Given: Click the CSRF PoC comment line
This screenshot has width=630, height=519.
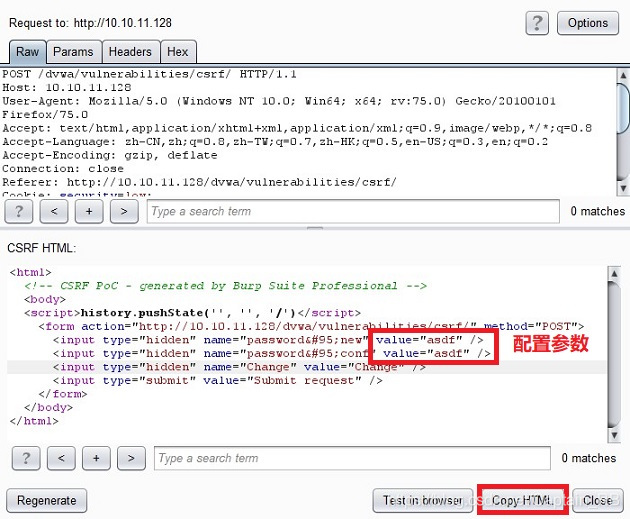Looking at the screenshot, I should 225,286.
